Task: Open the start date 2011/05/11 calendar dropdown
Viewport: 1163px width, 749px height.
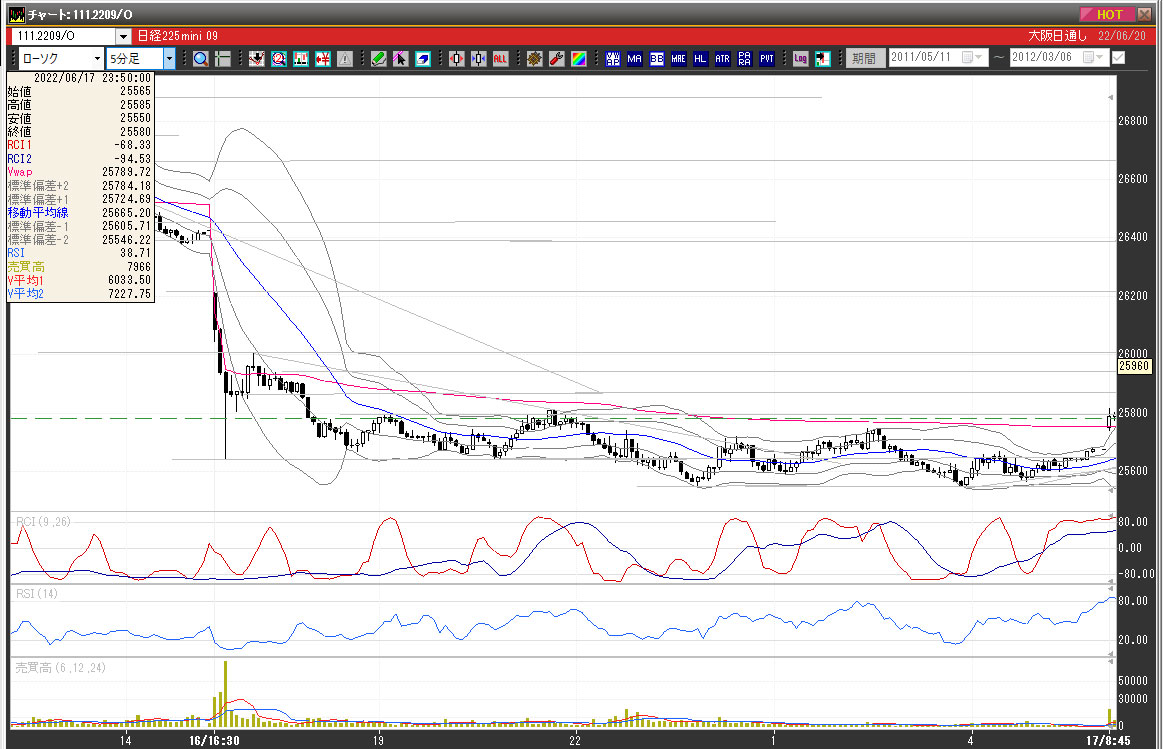Action: (972, 57)
